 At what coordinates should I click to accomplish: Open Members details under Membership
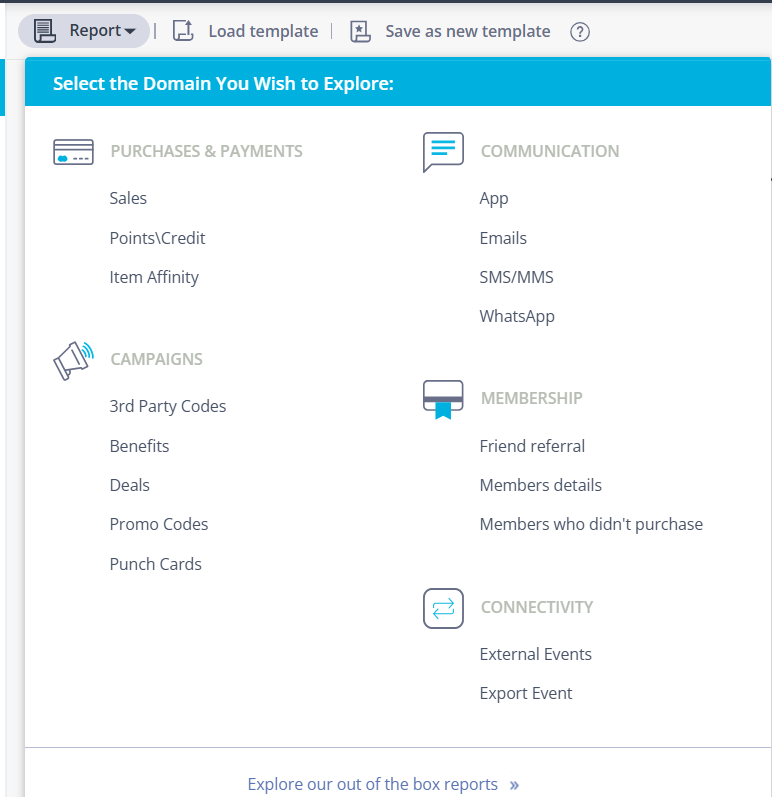pos(541,485)
